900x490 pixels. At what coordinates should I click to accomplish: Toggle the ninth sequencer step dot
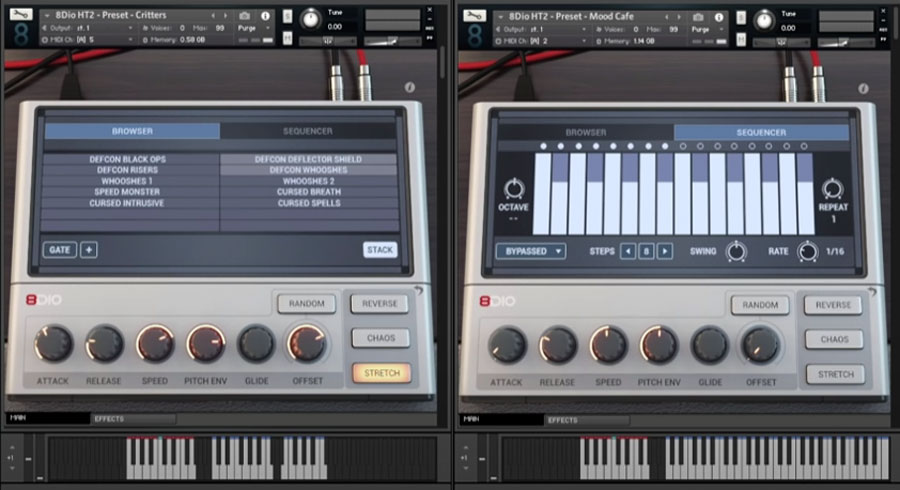tap(682, 146)
